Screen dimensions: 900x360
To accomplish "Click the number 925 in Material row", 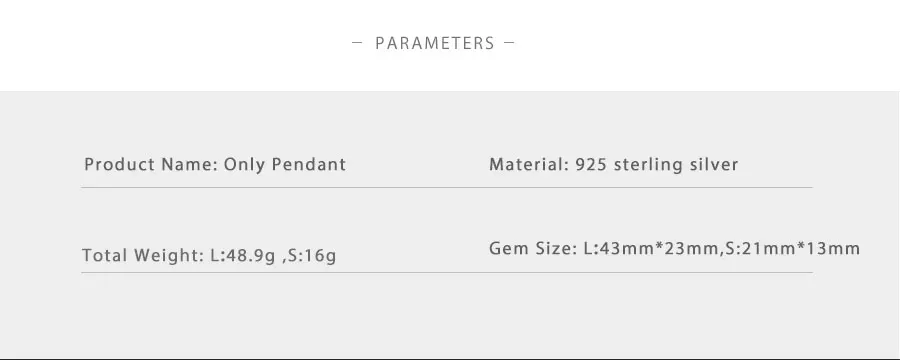I will coord(591,165).
